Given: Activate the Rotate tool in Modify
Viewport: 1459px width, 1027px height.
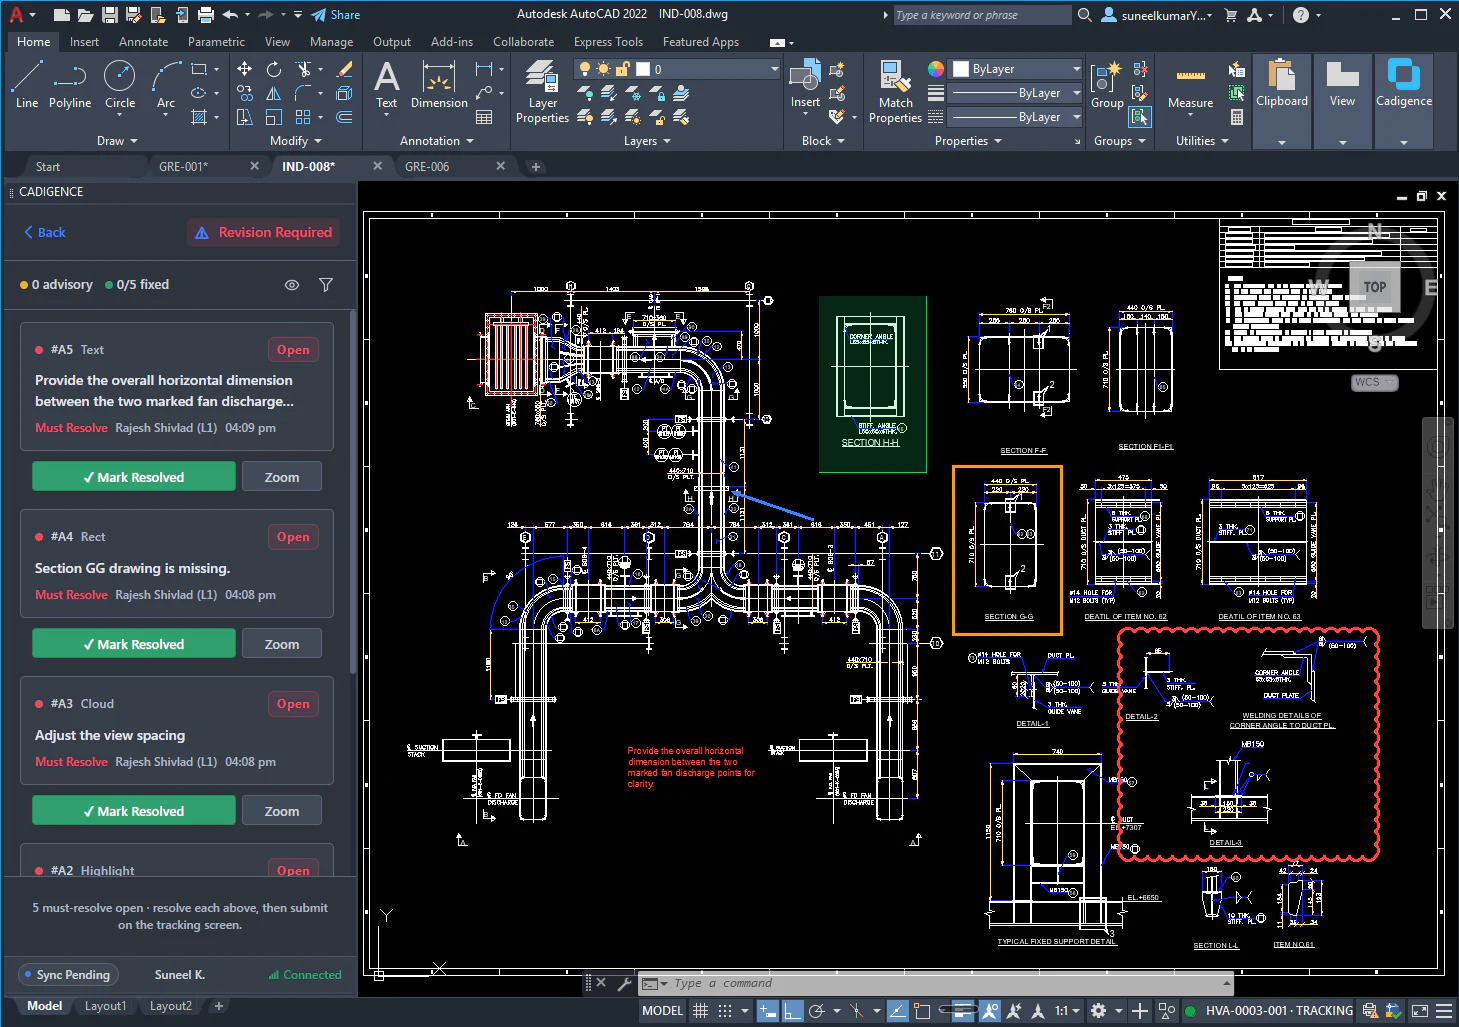Looking at the screenshot, I should click(x=273, y=69).
